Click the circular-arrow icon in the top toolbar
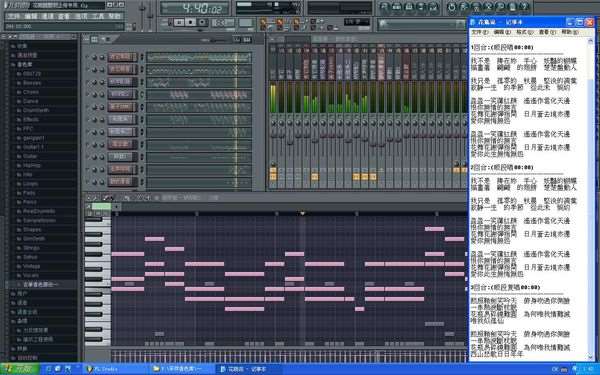 tap(452, 7)
